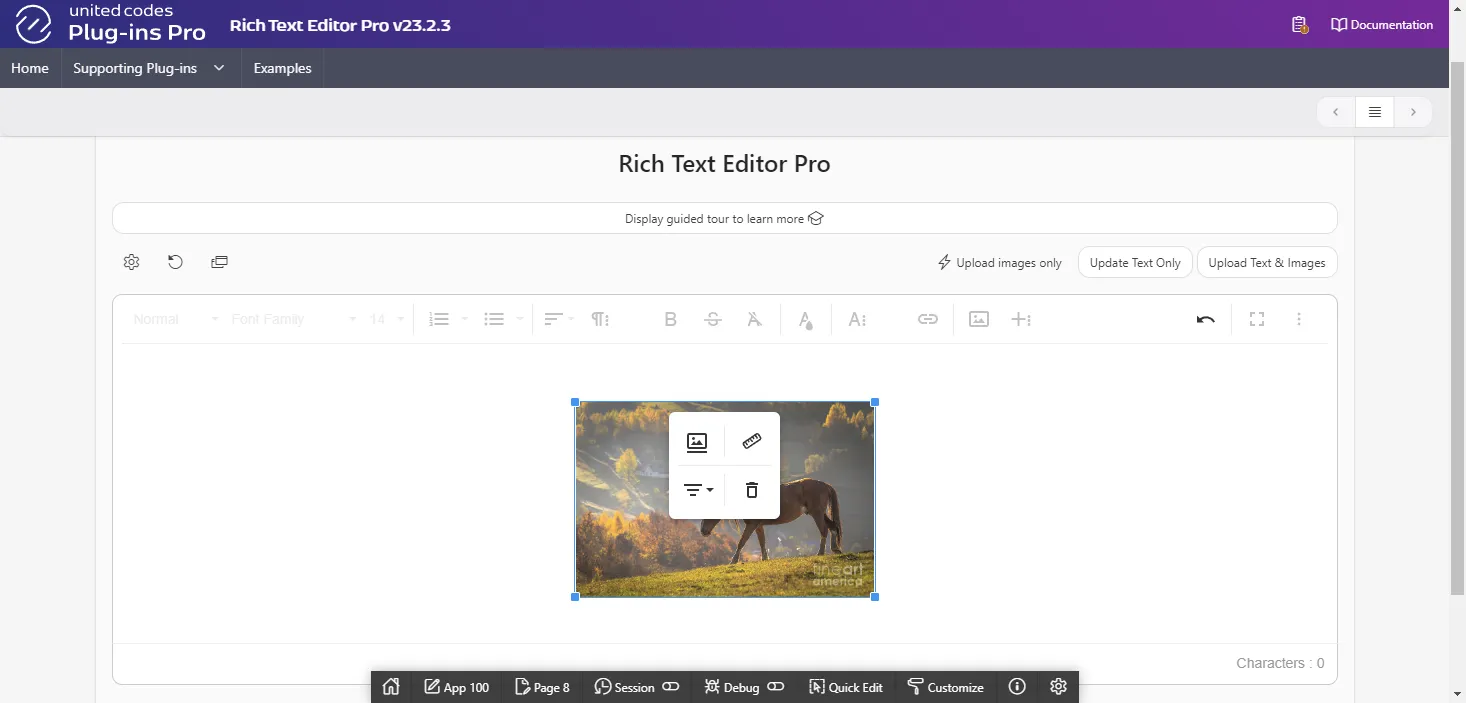Go to Home navigation tab

click(x=30, y=68)
